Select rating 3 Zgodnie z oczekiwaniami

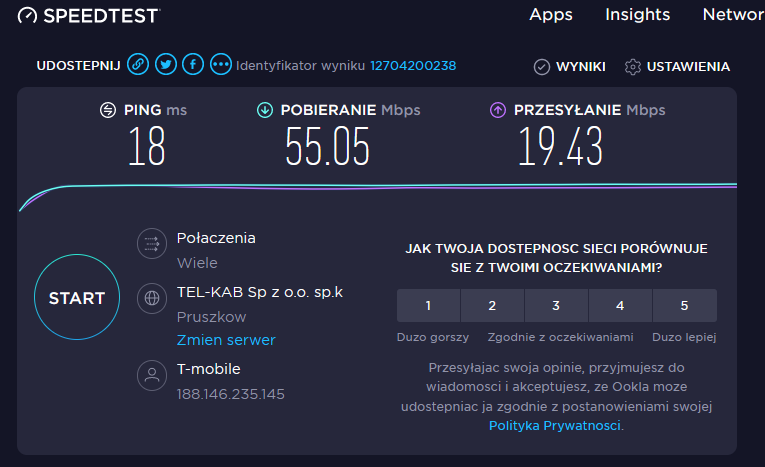pos(556,305)
